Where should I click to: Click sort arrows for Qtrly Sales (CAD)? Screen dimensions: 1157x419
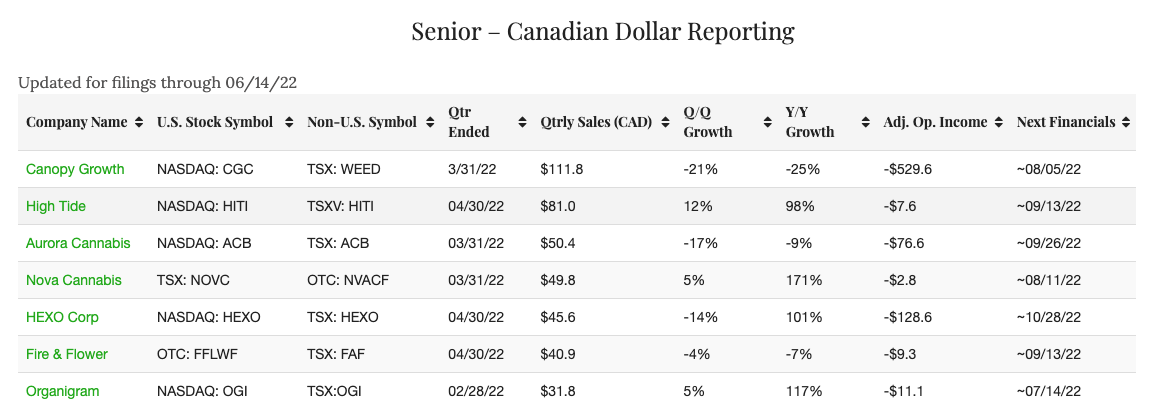pos(664,122)
